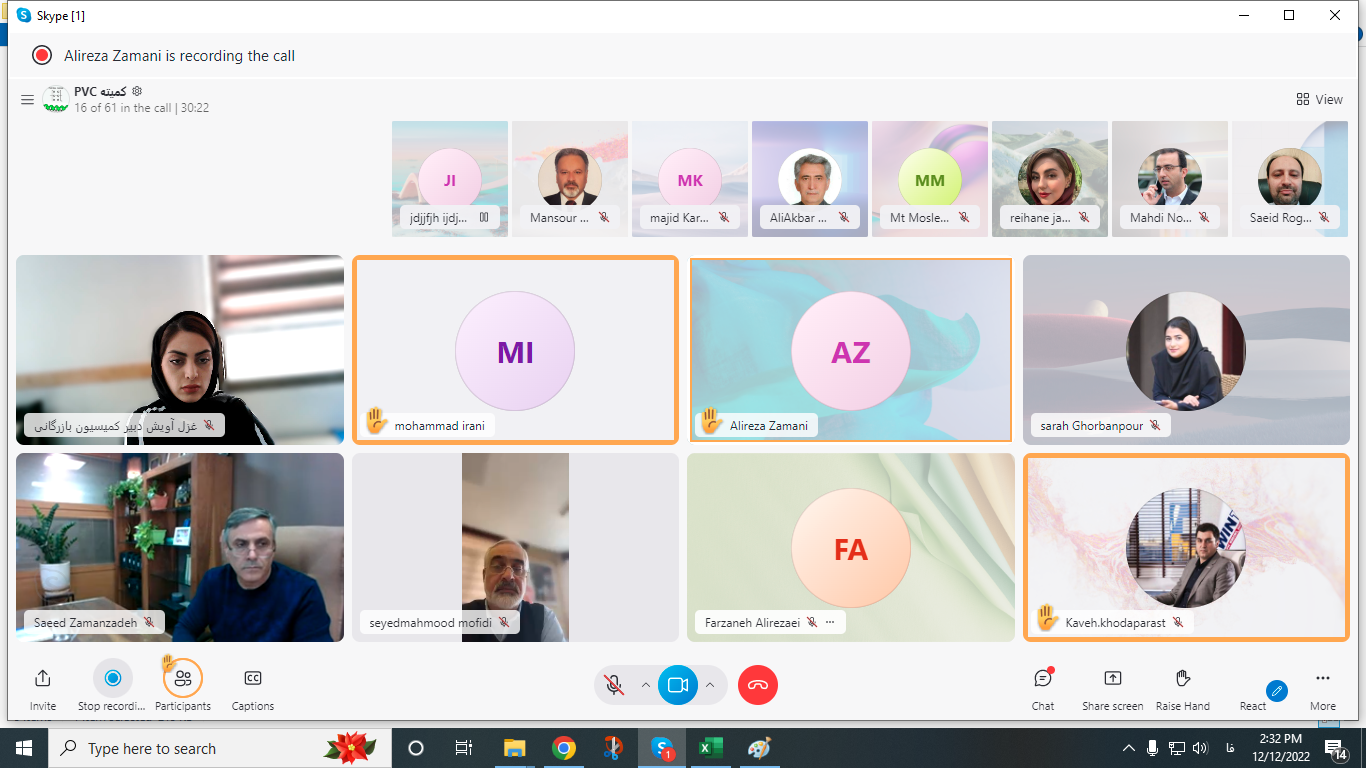
Task: Expand microphone options chevron
Action: click(x=646, y=685)
